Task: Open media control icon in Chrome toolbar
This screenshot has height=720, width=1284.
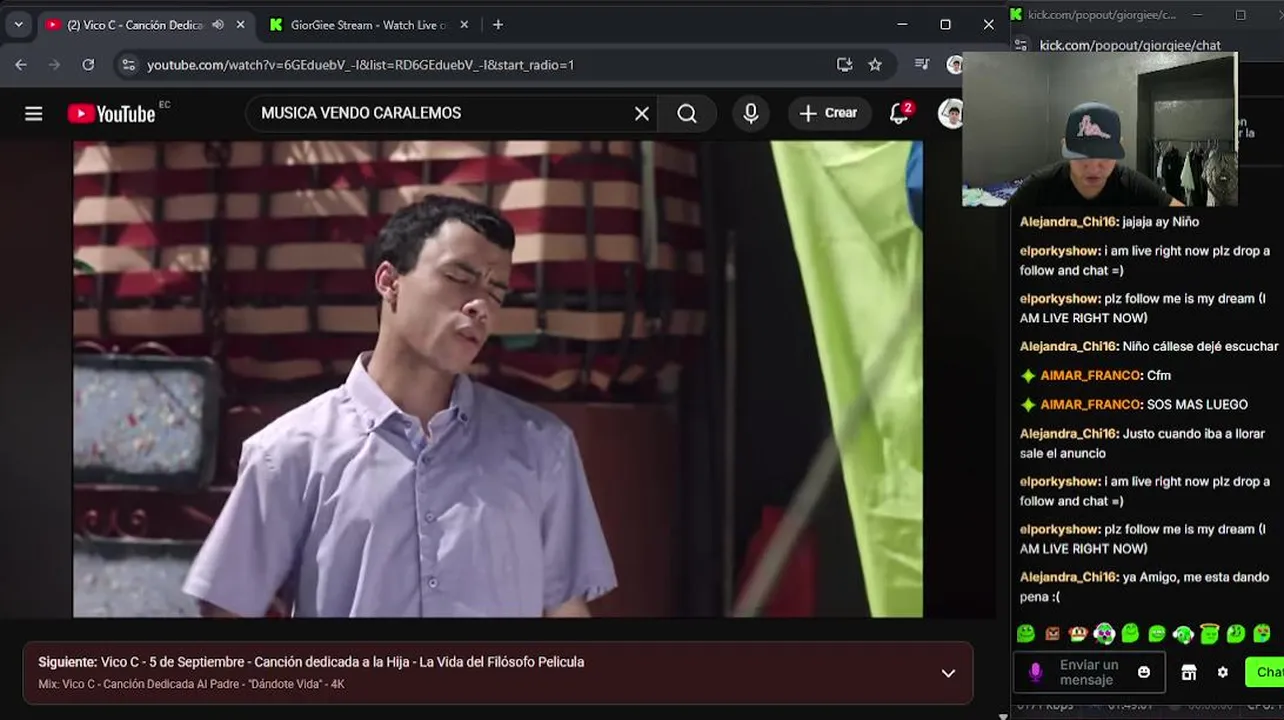Action: click(922, 65)
